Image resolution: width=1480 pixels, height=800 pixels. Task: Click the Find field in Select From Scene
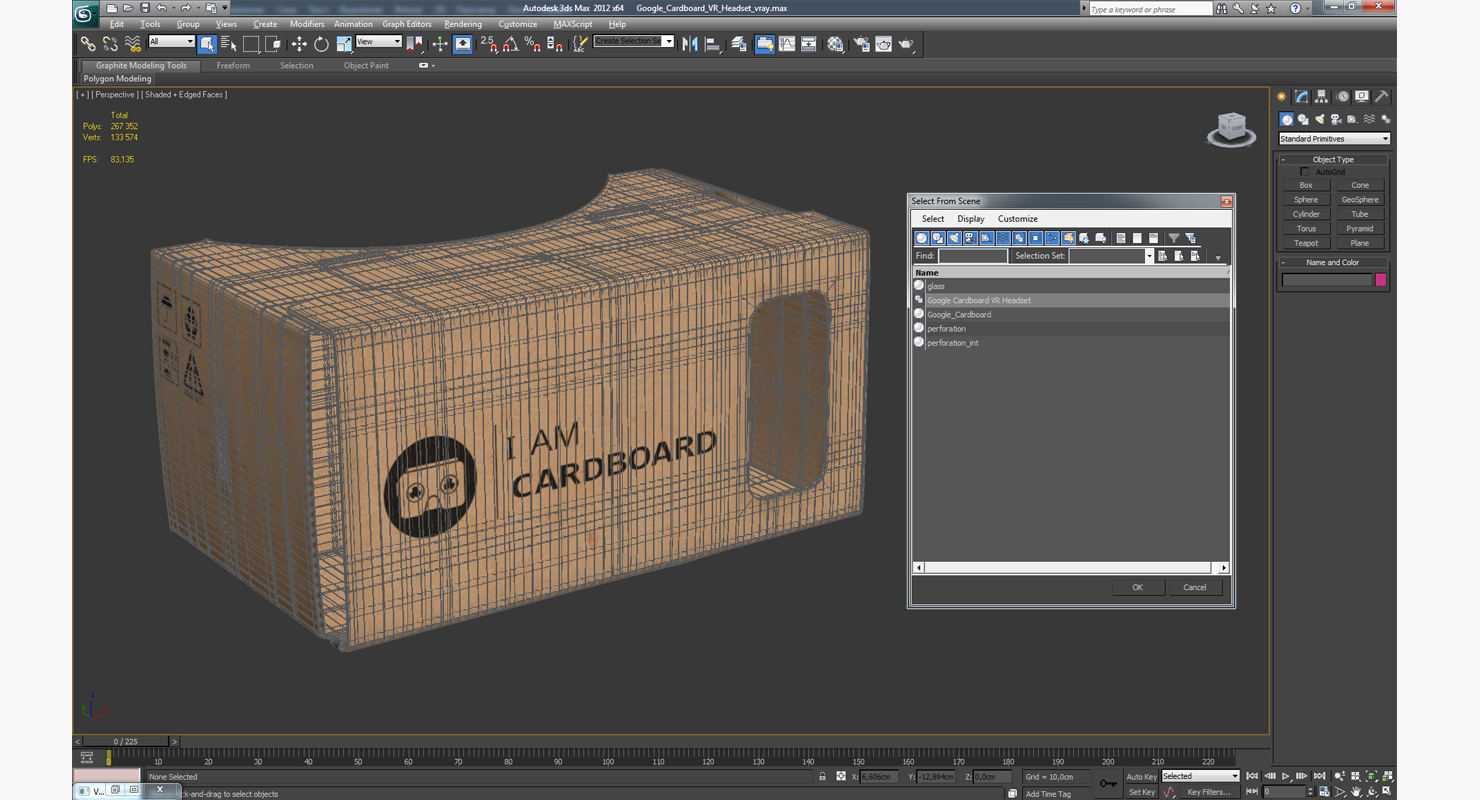(972, 256)
